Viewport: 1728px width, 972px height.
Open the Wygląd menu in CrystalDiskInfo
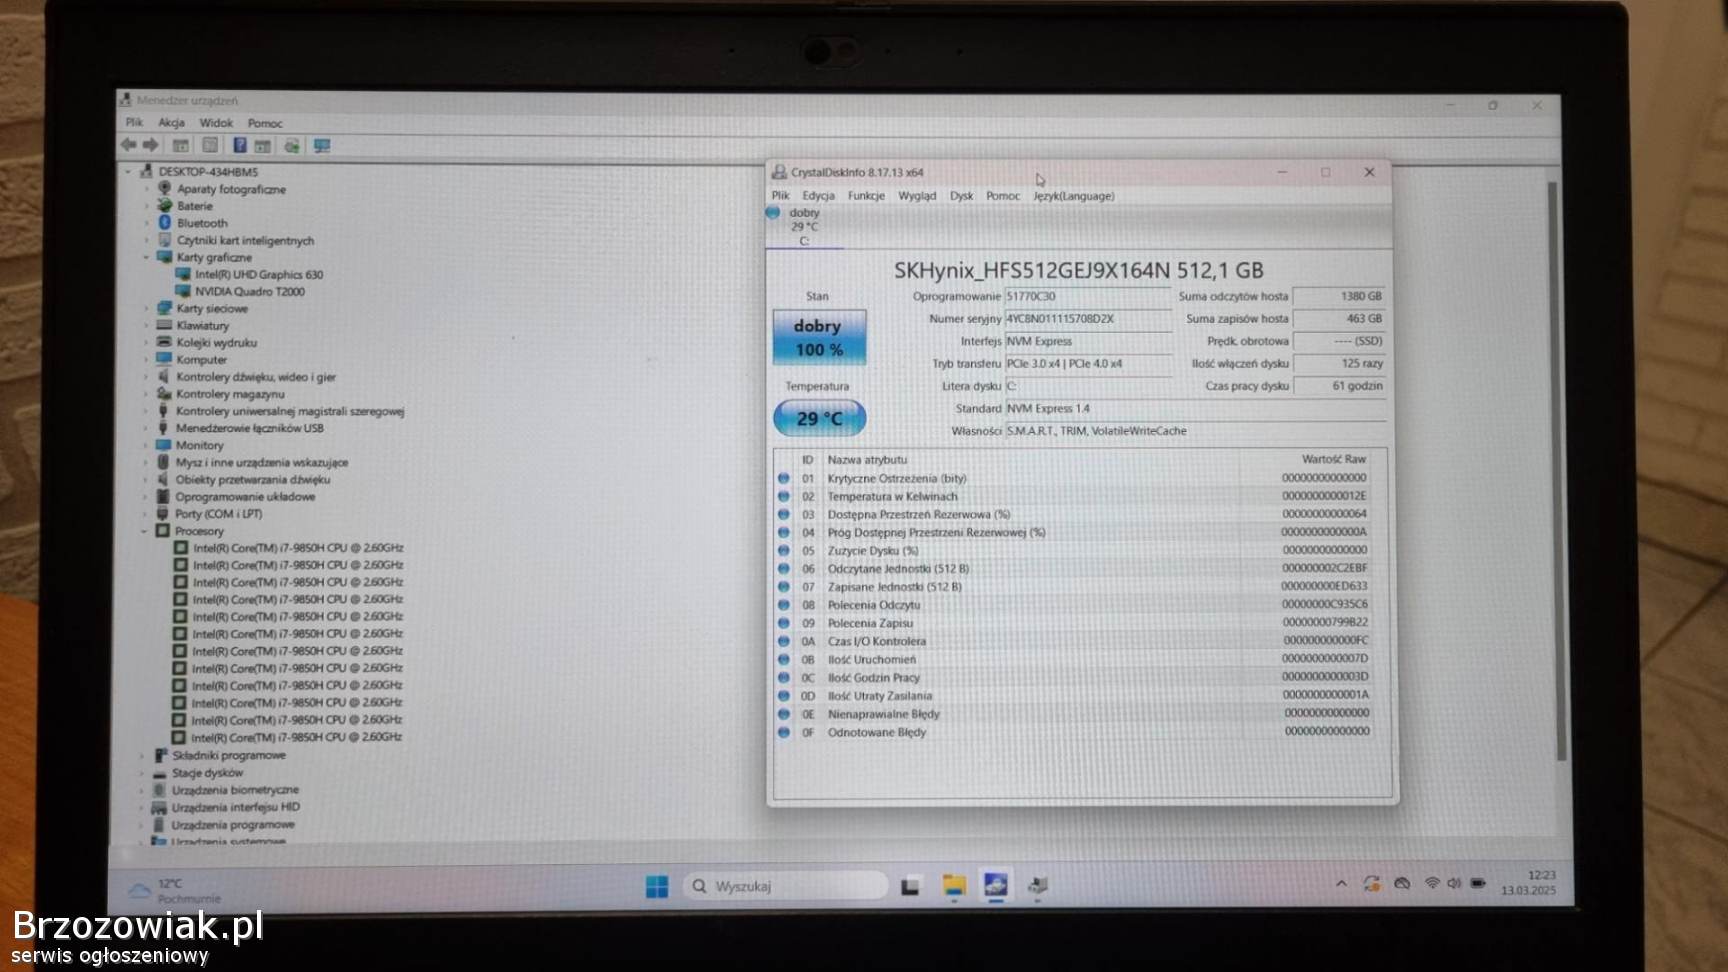[x=917, y=196]
